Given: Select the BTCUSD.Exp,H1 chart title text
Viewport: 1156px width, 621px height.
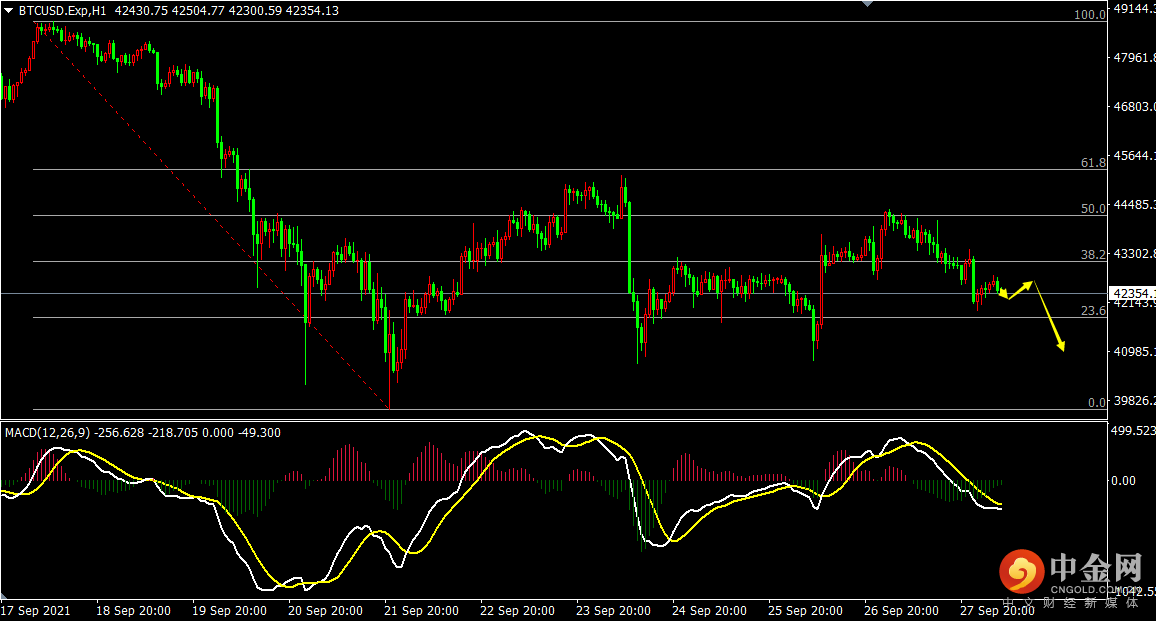Looking at the screenshot, I should 63,11.
